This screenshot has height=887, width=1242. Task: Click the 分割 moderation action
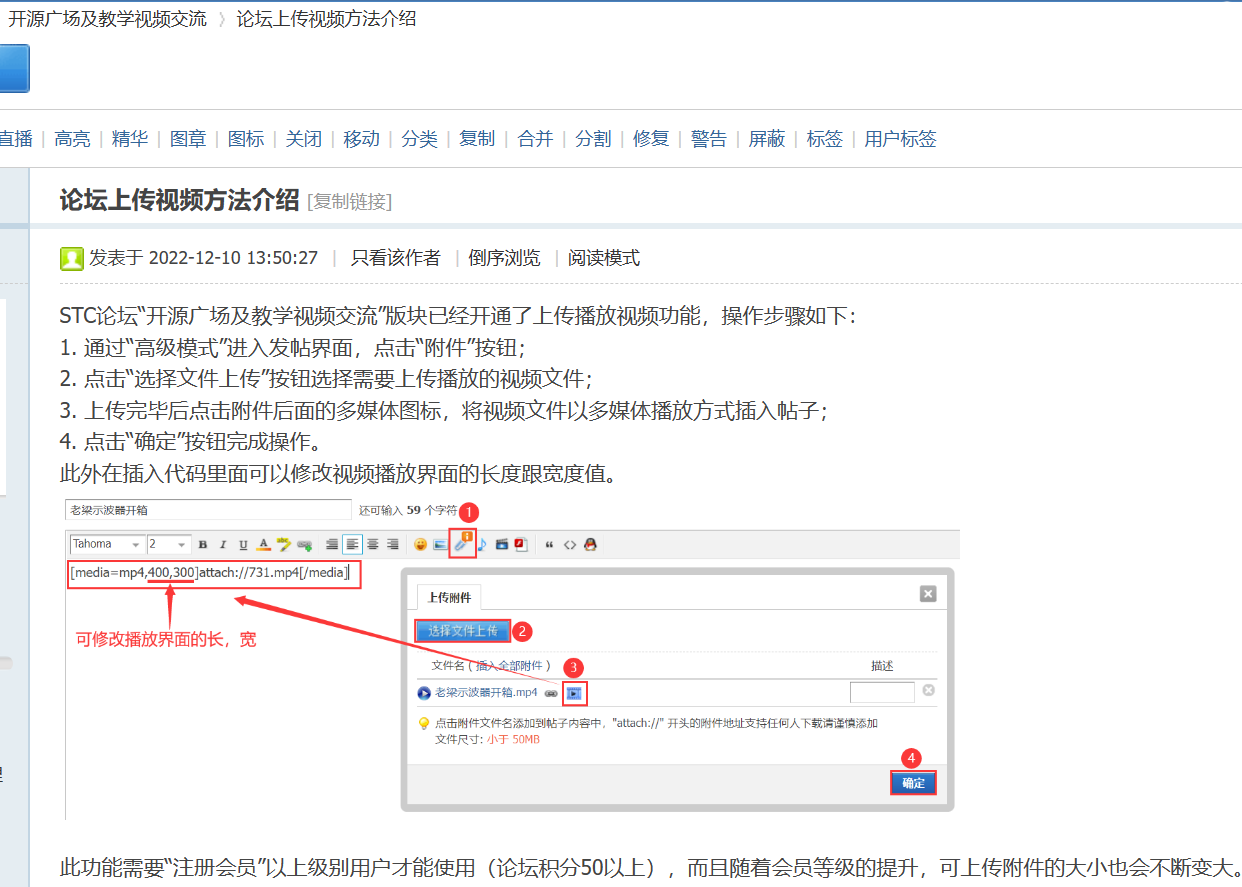click(x=593, y=139)
